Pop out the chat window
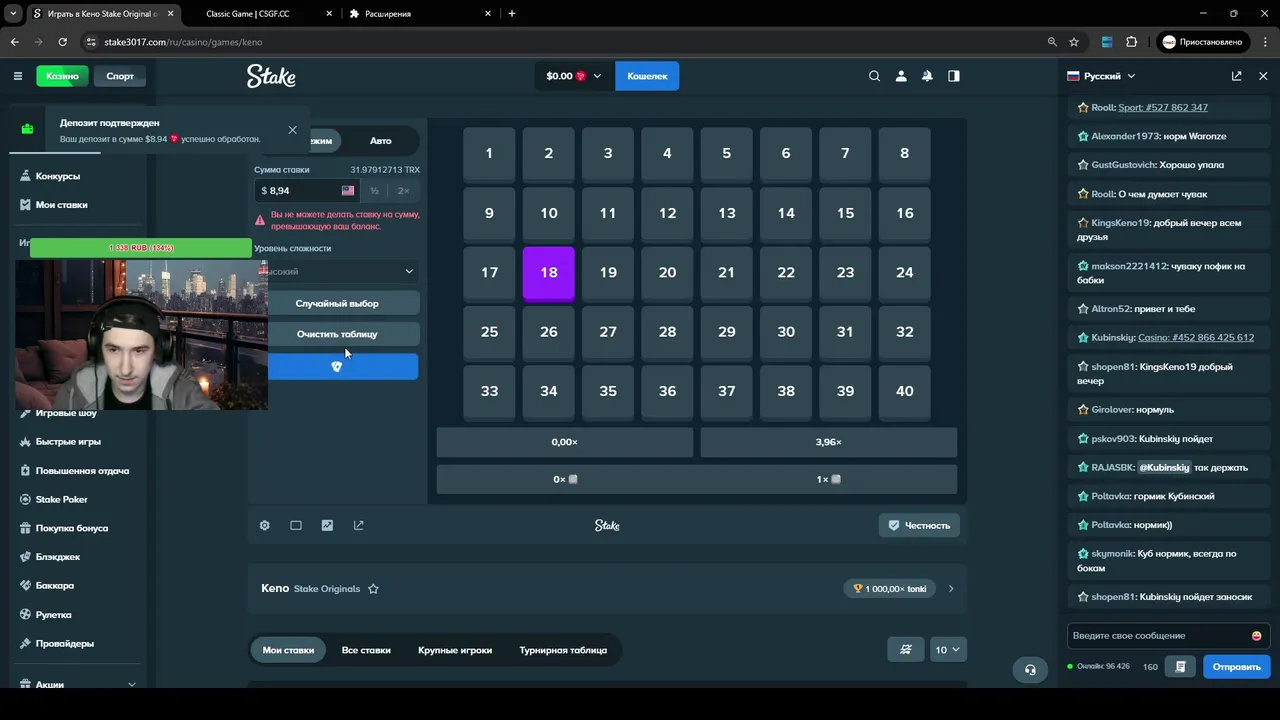This screenshot has width=1280, height=720. (1236, 76)
